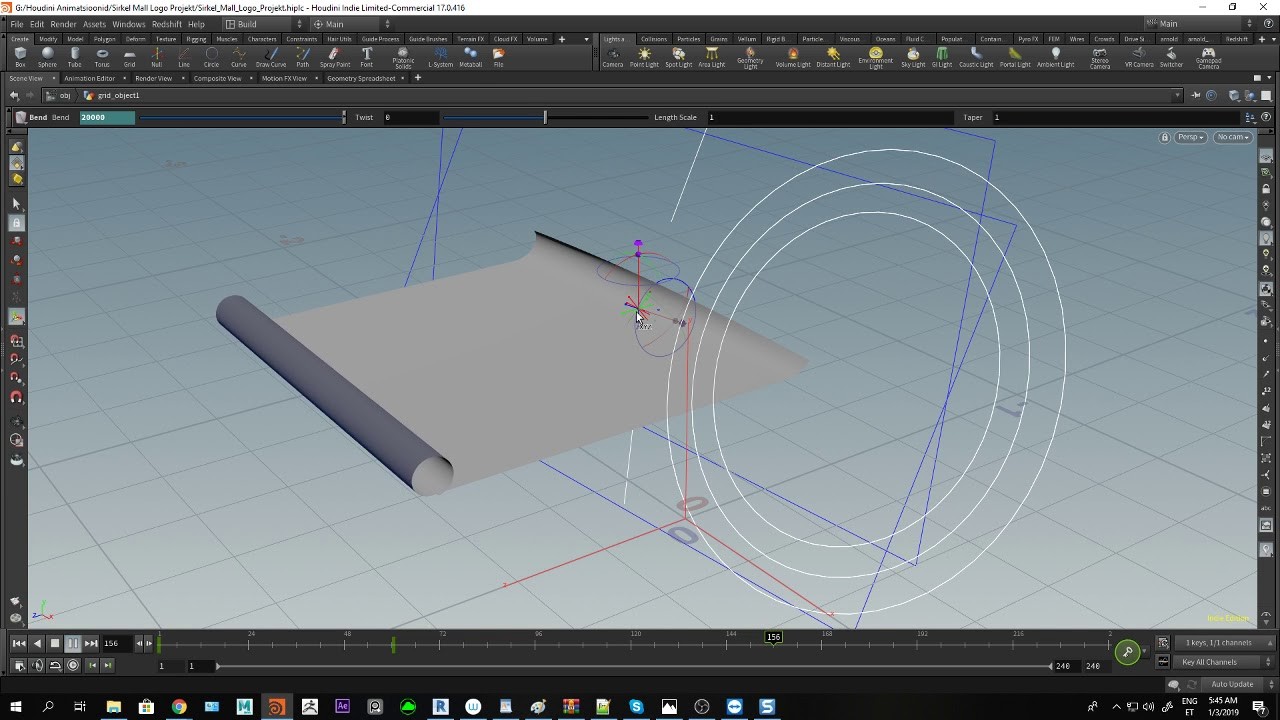Open the No cam camera selector

(x=1233, y=137)
